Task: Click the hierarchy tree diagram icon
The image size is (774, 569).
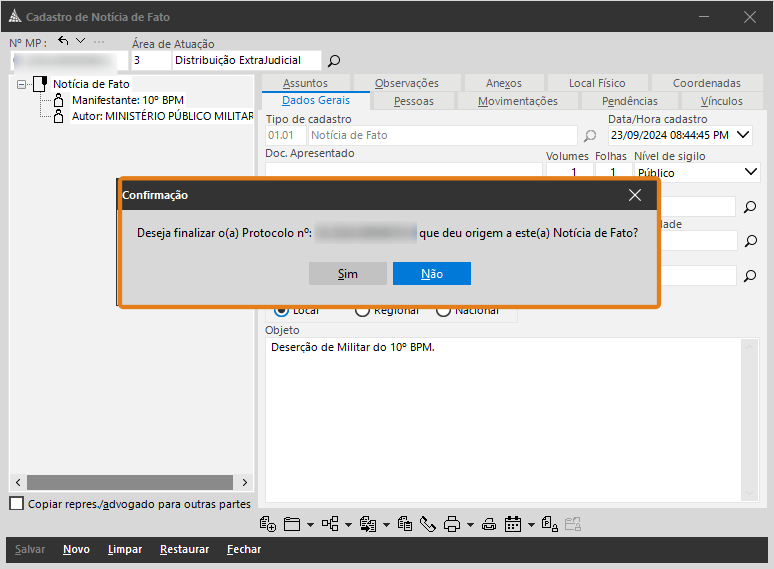Action: pos(330,524)
